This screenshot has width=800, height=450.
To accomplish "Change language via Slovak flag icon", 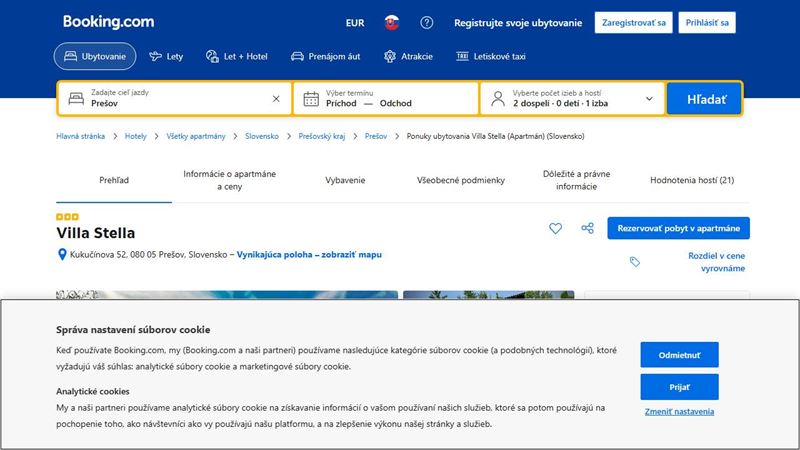I will [x=392, y=22].
